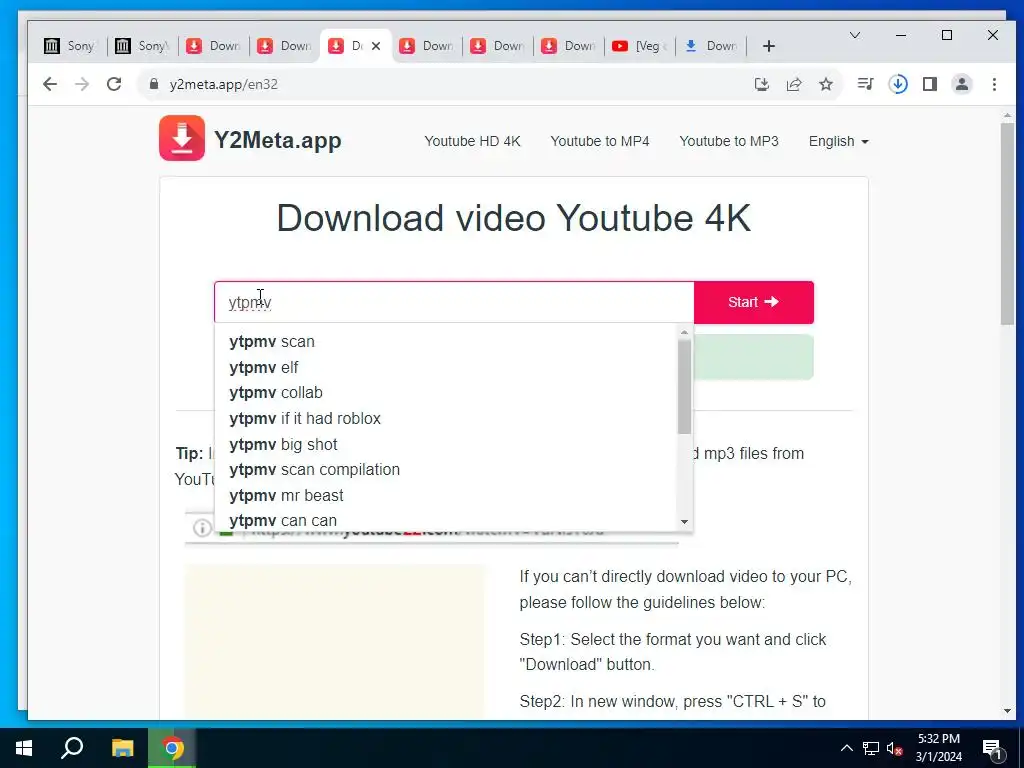The image size is (1024, 768).
Task: Open Youtube HD 4K page
Action: (x=472, y=141)
